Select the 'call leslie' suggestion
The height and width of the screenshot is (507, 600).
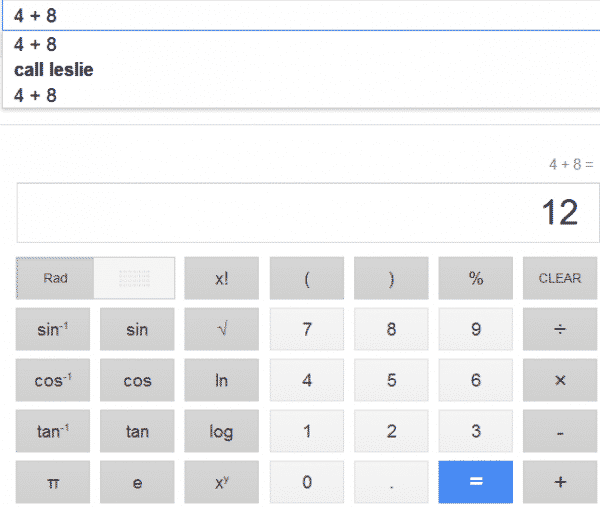pyautogui.click(x=54, y=70)
